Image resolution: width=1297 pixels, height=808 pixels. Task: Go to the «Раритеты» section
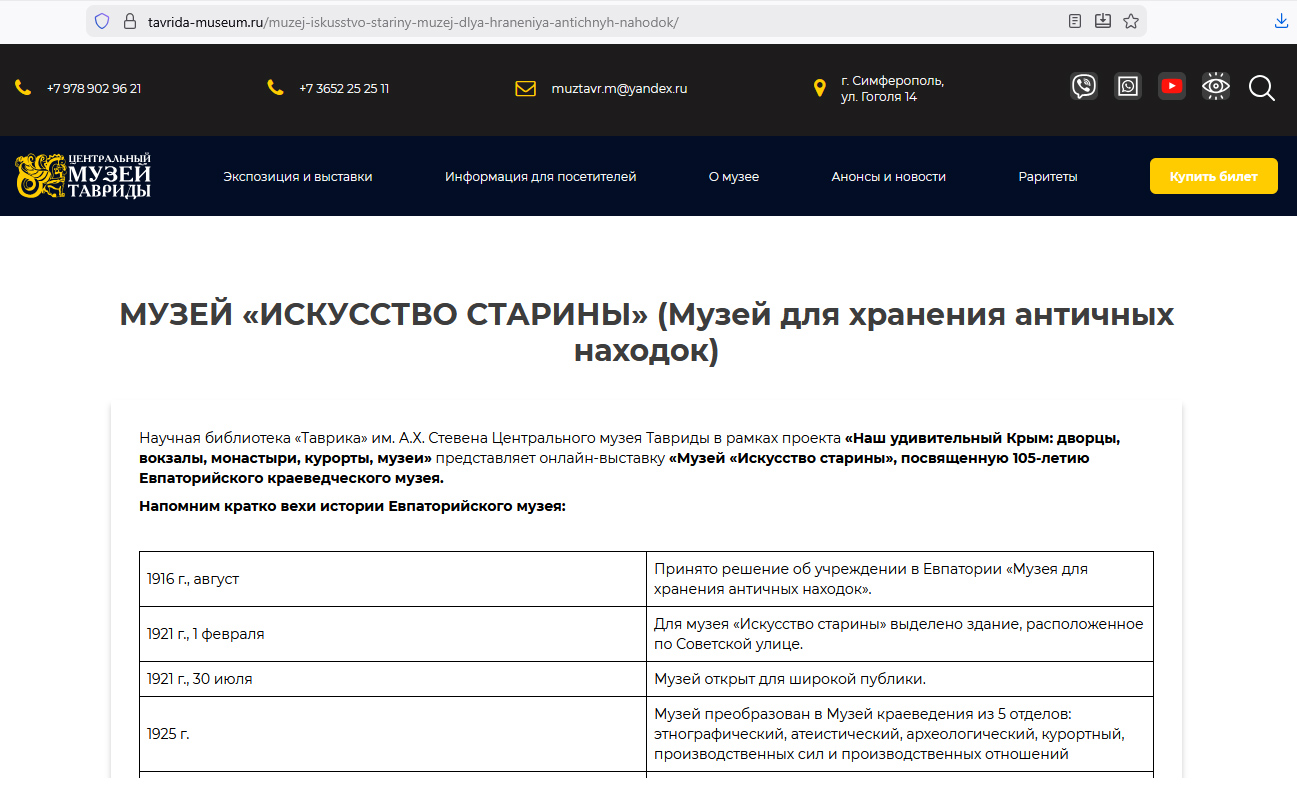1048,177
